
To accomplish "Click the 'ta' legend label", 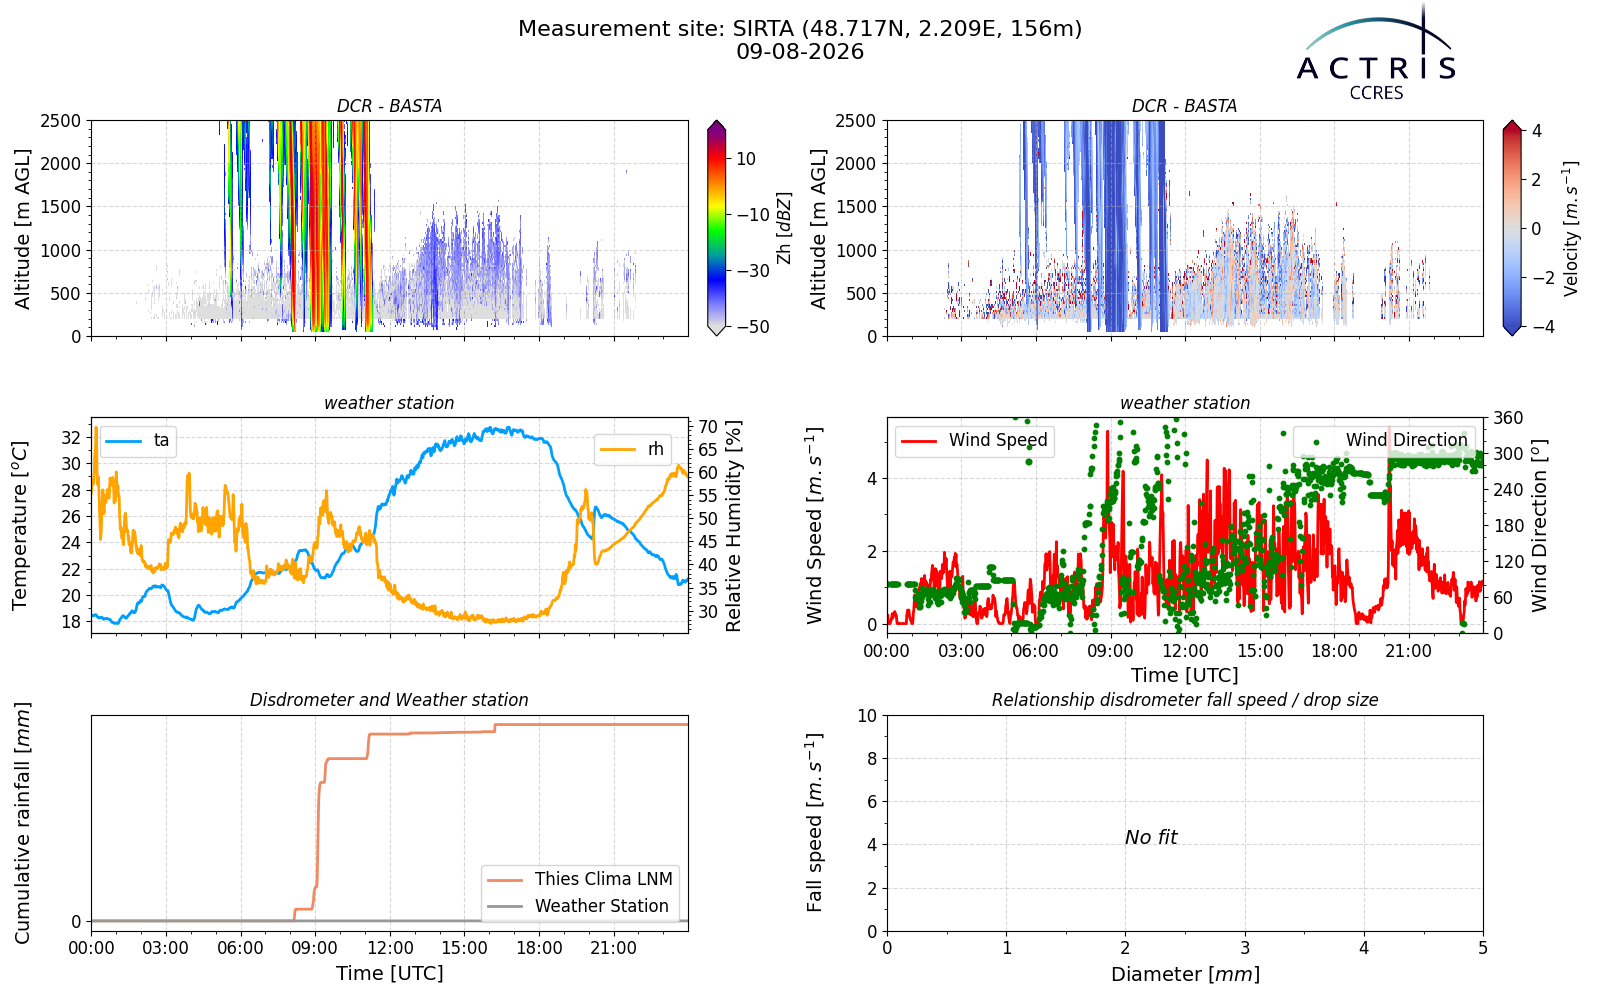I will [x=161, y=440].
